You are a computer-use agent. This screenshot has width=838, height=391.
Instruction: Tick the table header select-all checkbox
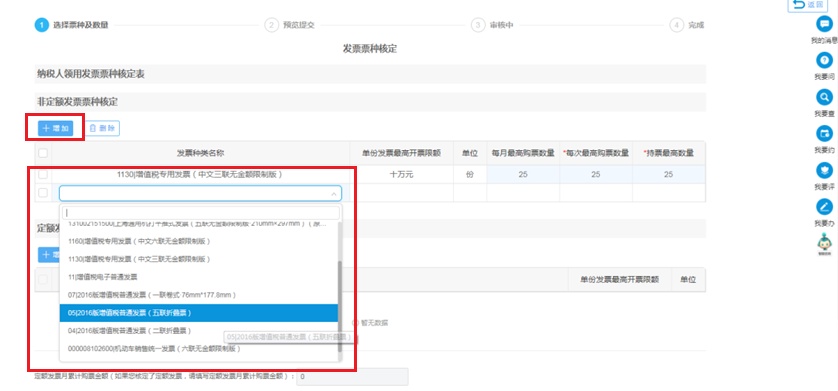(43, 153)
